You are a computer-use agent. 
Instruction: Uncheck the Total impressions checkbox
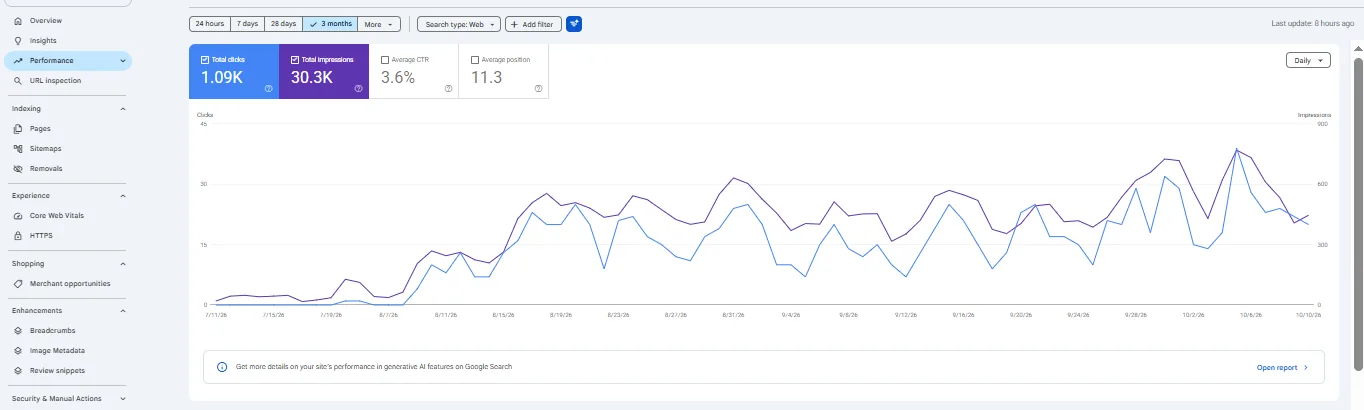tap(295, 60)
